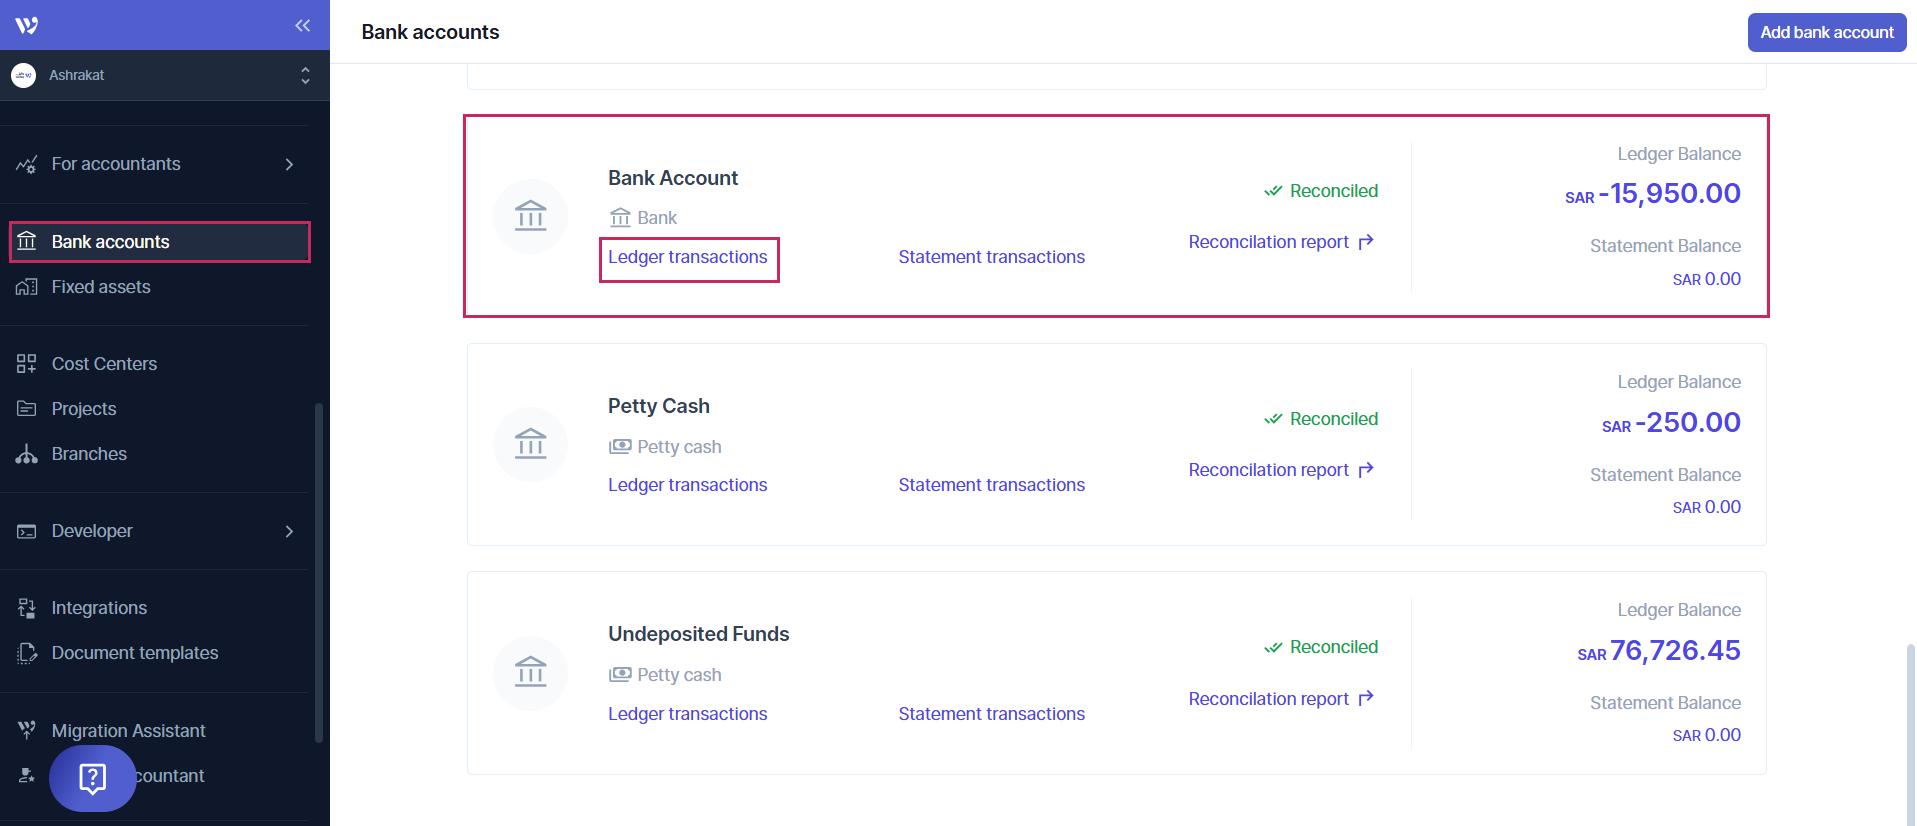This screenshot has height=826, width=1917.
Task: Open Ledger transactions for Bank Account
Action: 688,258
